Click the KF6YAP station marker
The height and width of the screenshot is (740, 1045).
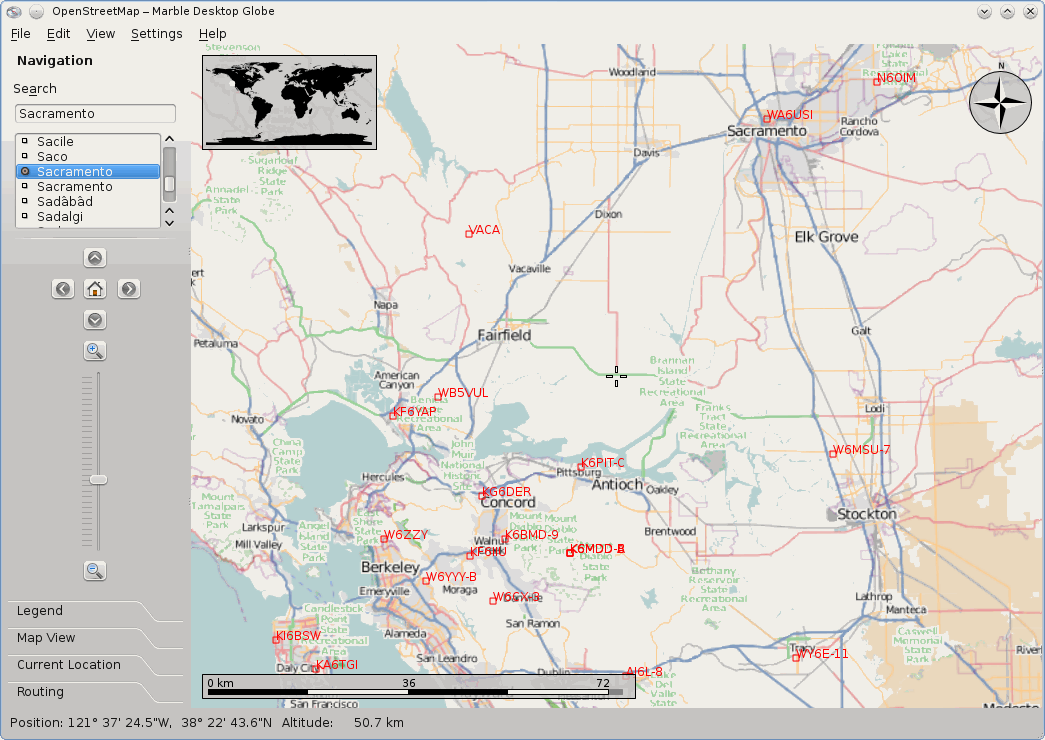tap(393, 416)
